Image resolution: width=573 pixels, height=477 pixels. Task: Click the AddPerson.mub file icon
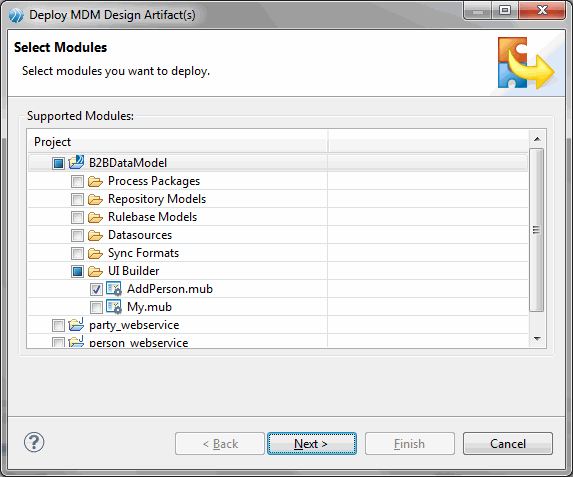[x=114, y=289]
